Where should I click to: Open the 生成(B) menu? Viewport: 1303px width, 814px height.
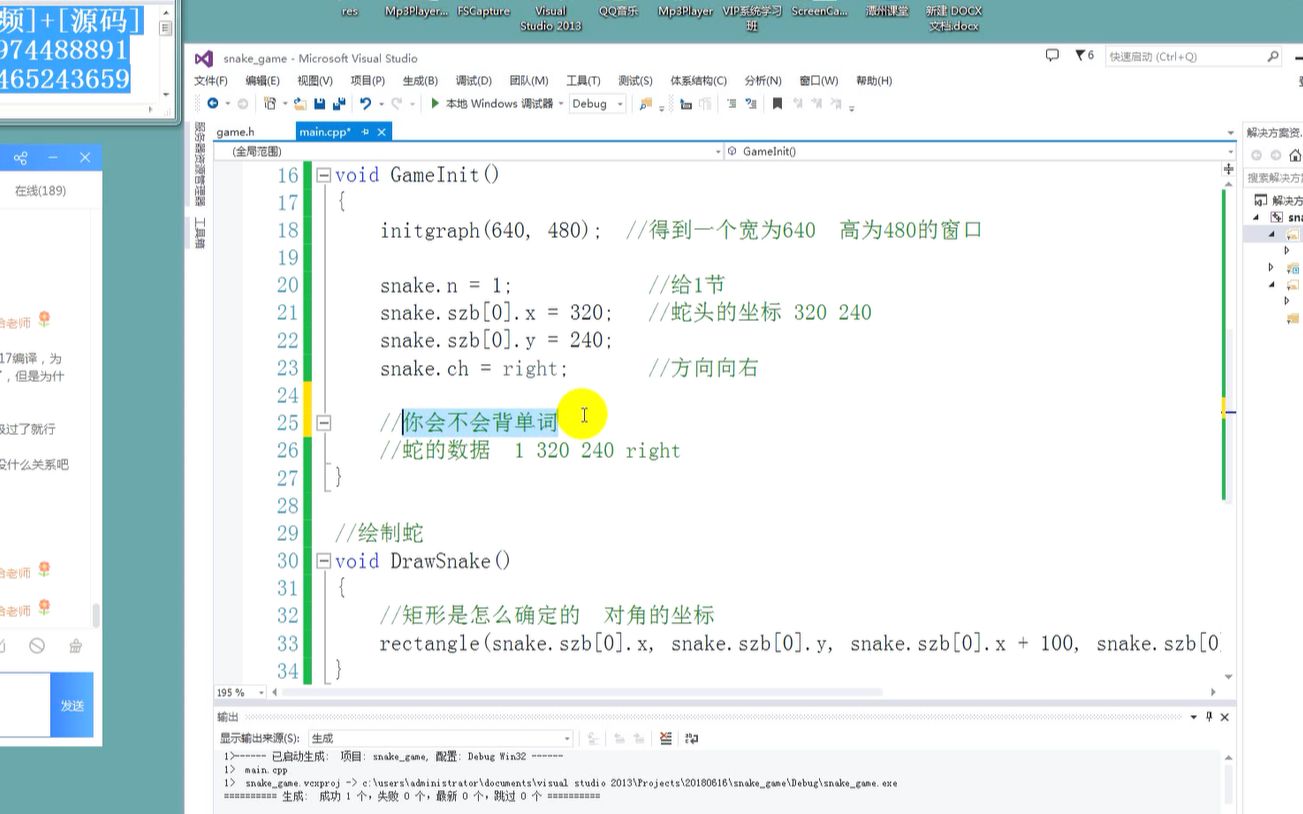click(420, 80)
